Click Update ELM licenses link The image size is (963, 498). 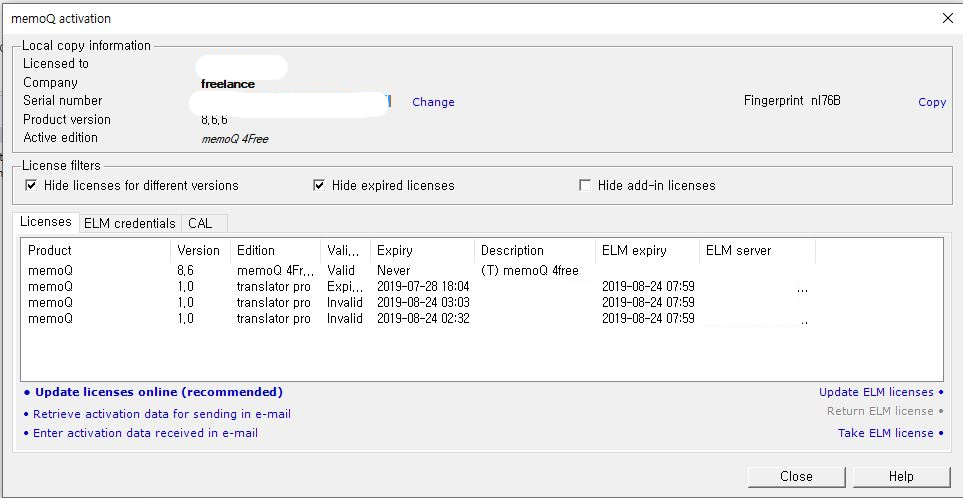click(875, 392)
